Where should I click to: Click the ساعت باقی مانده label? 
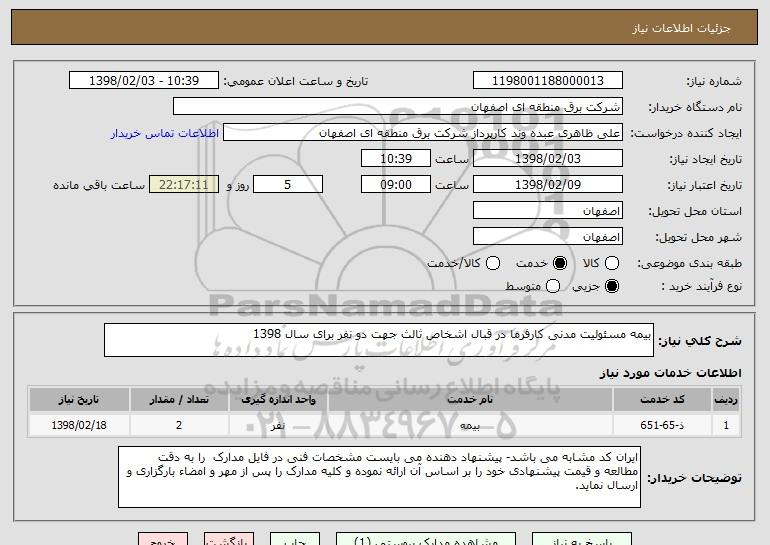pyautogui.click(x=99, y=185)
